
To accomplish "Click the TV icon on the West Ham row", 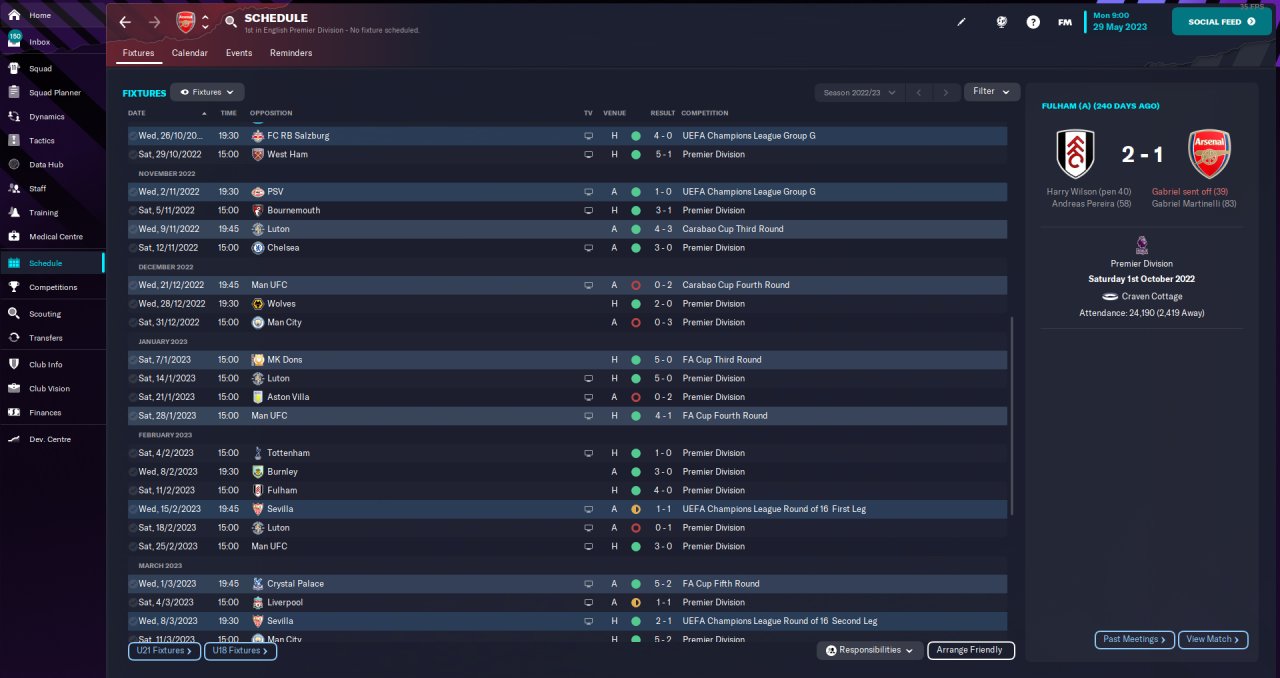I will 588,155.
